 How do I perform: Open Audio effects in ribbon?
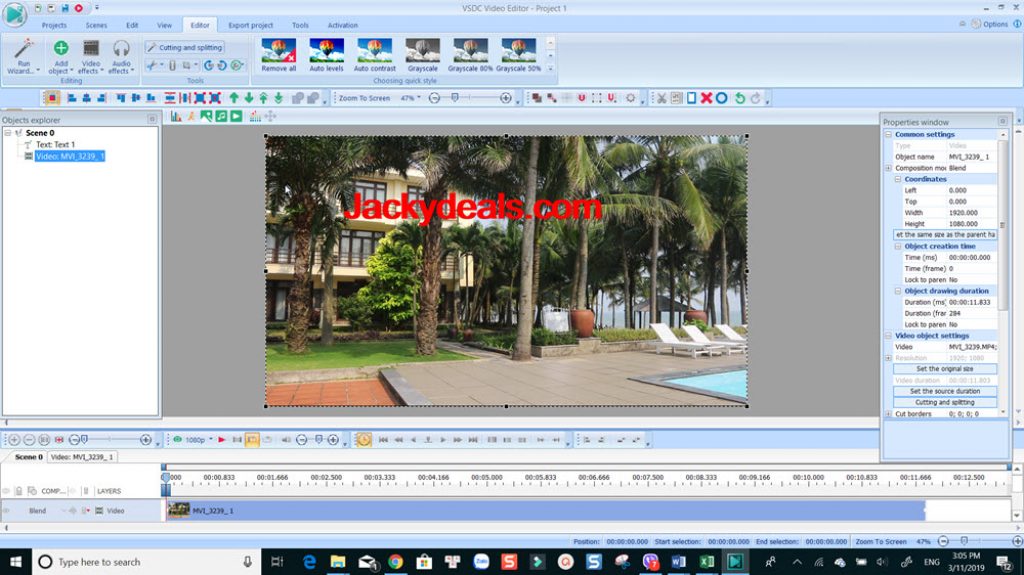[121, 56]
